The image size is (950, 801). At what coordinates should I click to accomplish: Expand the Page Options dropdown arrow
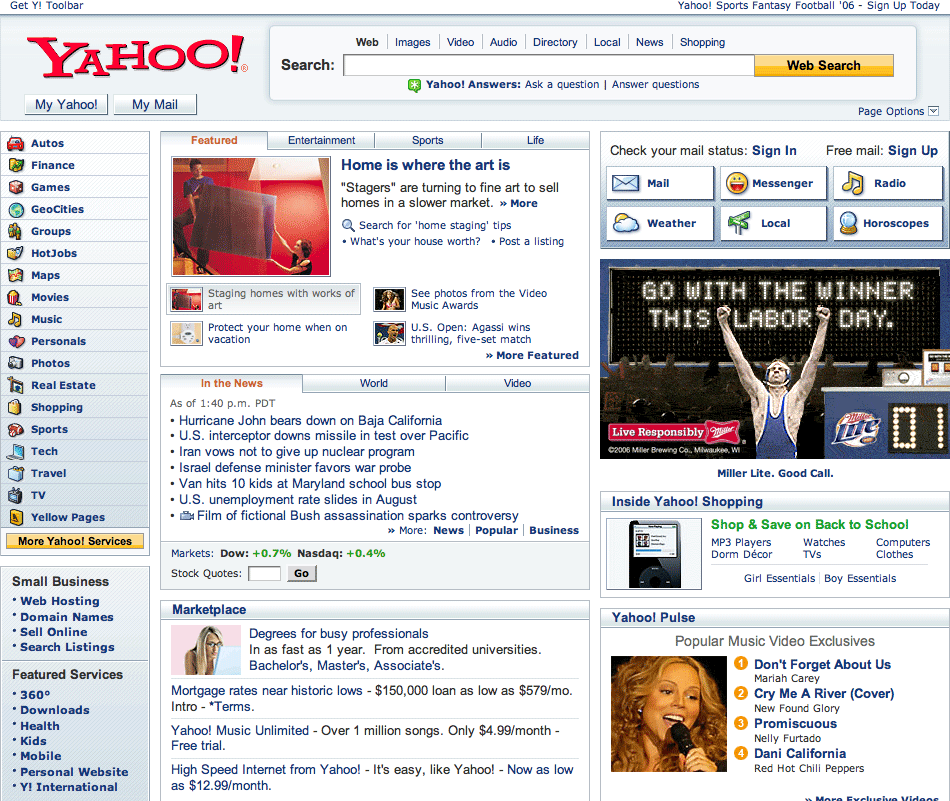pos(934,111)
